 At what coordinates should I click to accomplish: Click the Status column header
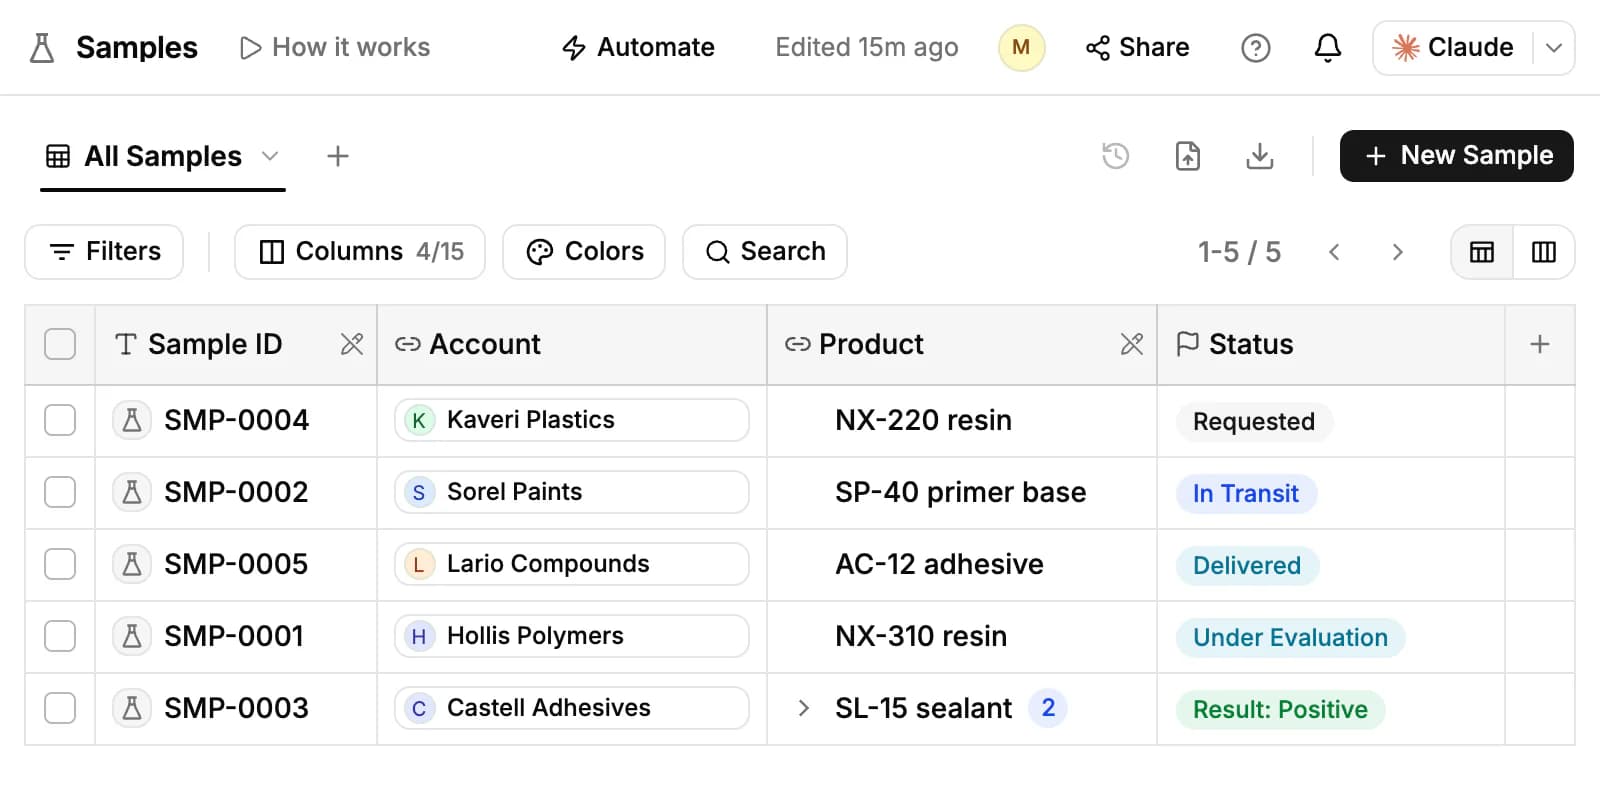[x=1330, y=344]
